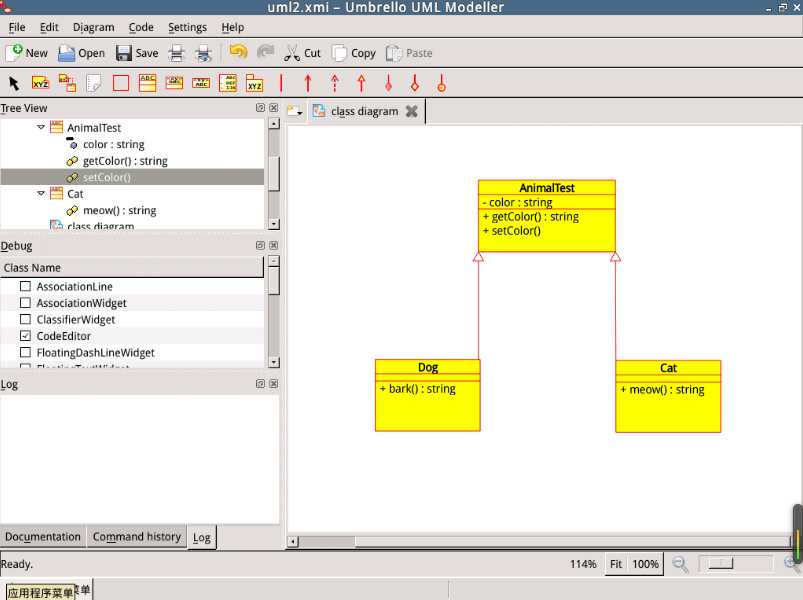Collapse the Cat tree node
Image resolution: width=803 pixels, height=600 pixels.
pos(41,193)
